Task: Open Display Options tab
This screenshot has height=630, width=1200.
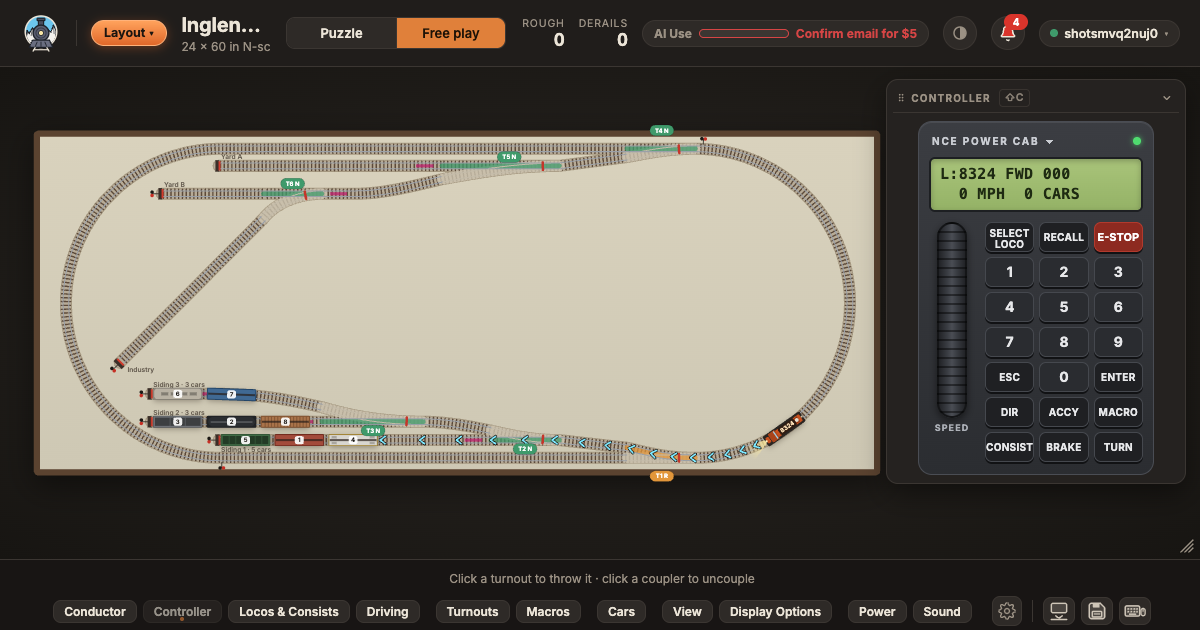Action: click(x=775, y=612)
